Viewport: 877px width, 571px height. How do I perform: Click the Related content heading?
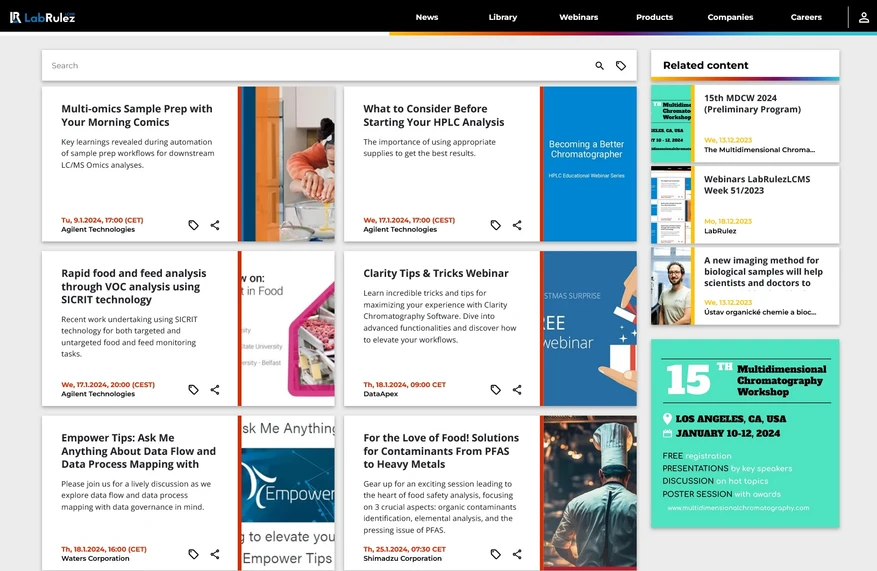pos(705,65)
